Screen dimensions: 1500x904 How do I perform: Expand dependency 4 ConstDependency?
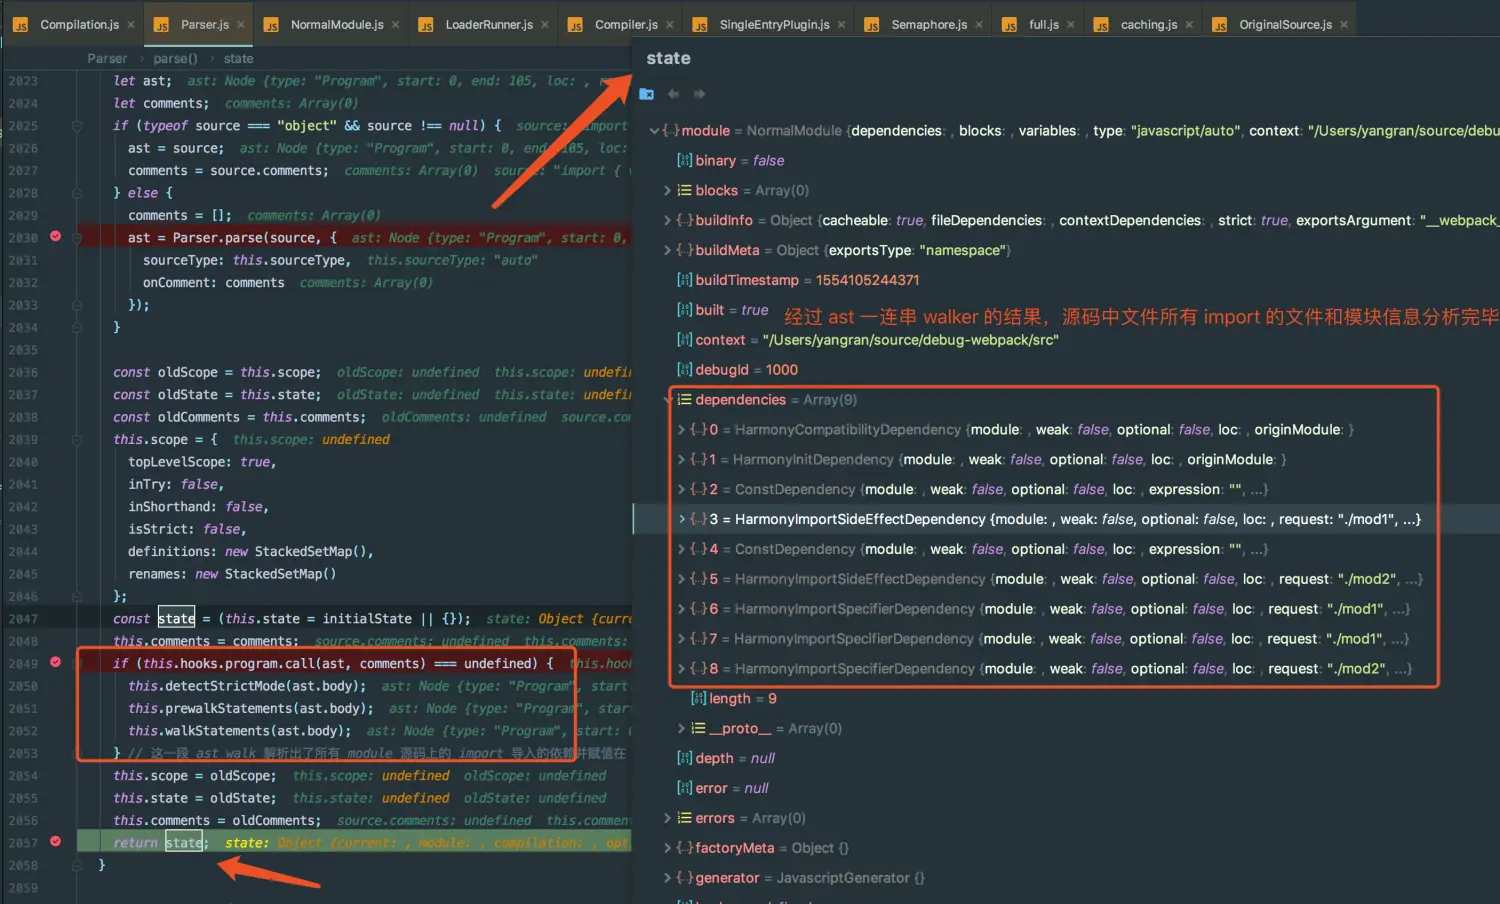pos(681,549)
